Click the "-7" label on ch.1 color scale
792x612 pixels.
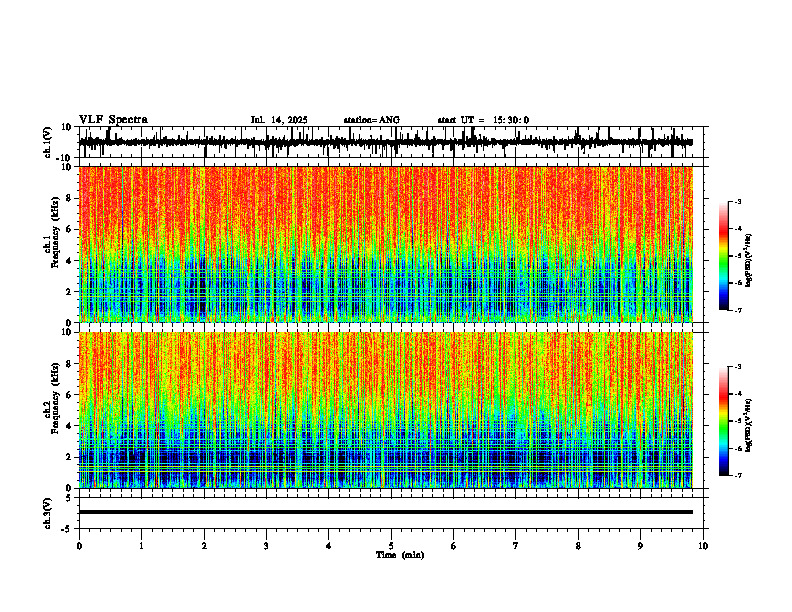(737, 310)
